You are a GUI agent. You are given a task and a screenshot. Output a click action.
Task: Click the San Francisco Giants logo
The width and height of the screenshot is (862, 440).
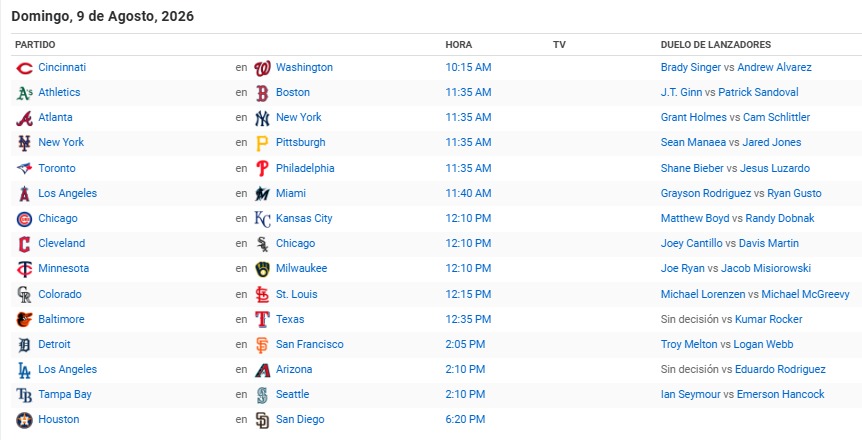262,345
